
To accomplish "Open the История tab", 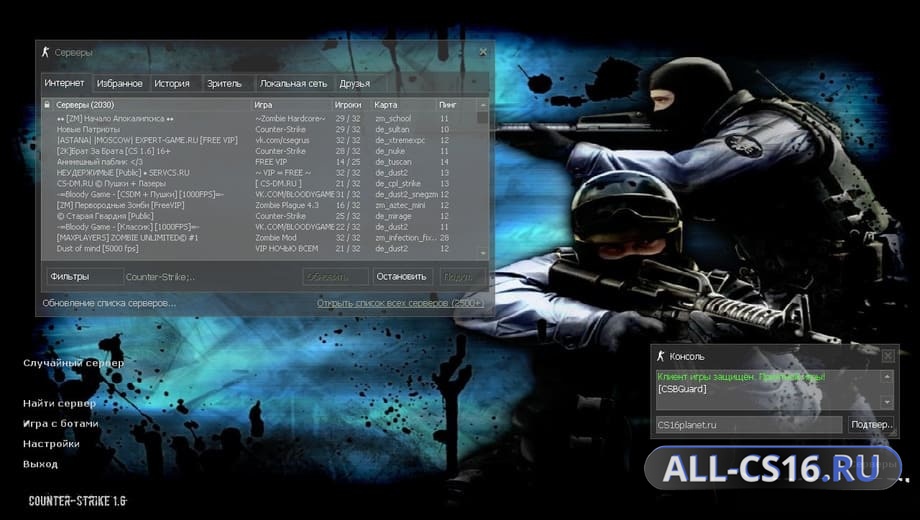I will pyautogui.click(x=172, y=83).
